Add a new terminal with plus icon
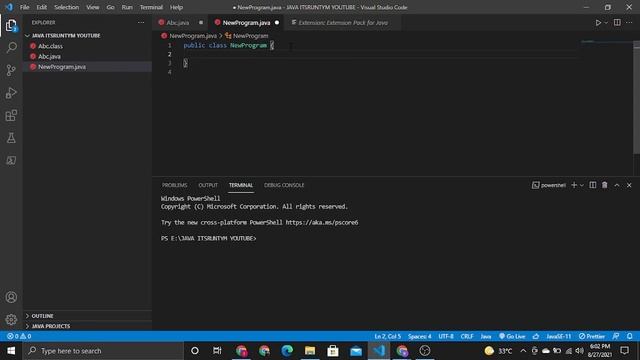640x360 pixels. (x=574, y=185)
